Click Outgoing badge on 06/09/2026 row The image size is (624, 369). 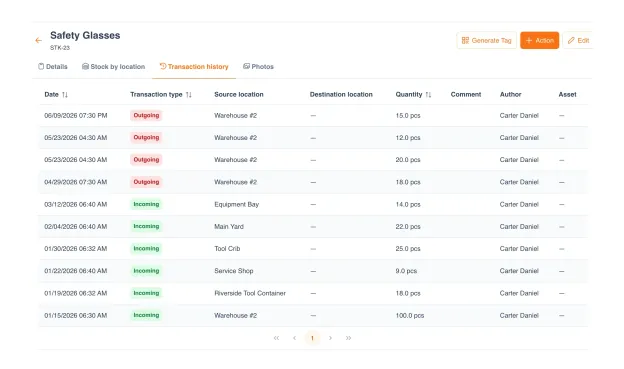tap(146, 115)
